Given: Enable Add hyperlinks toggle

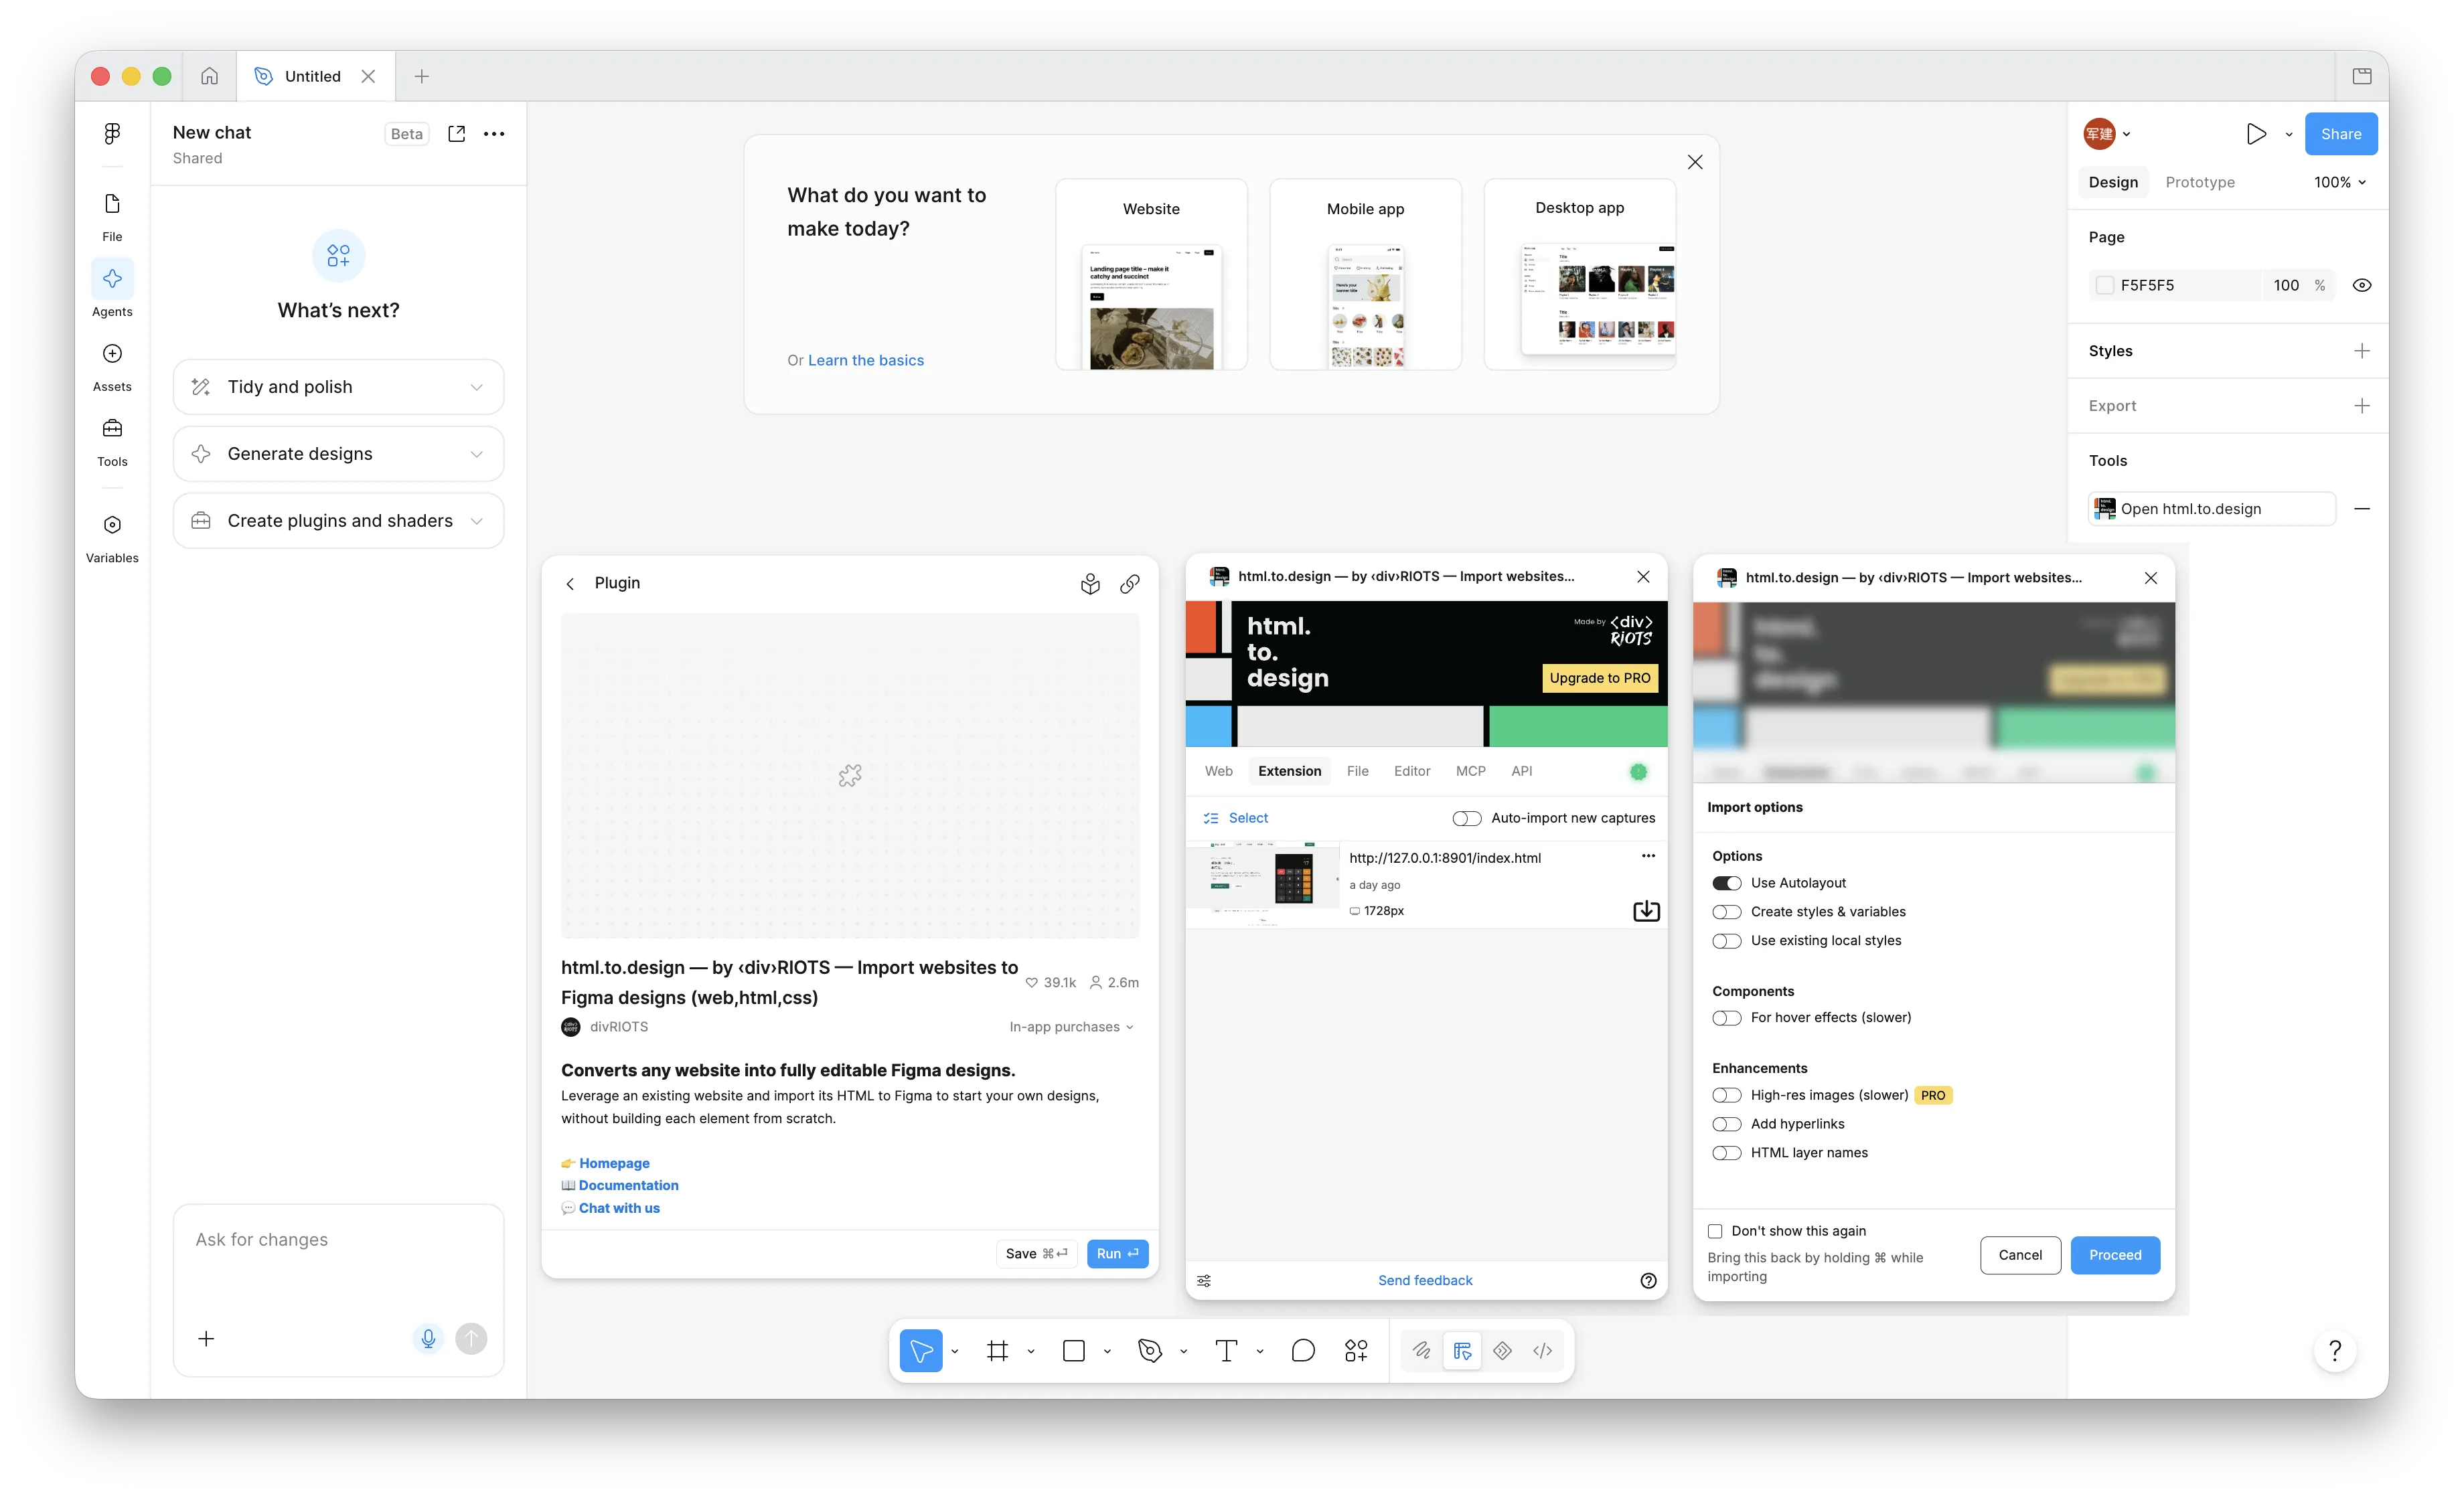Looking at the screenshot, I should (1726, 1124).
